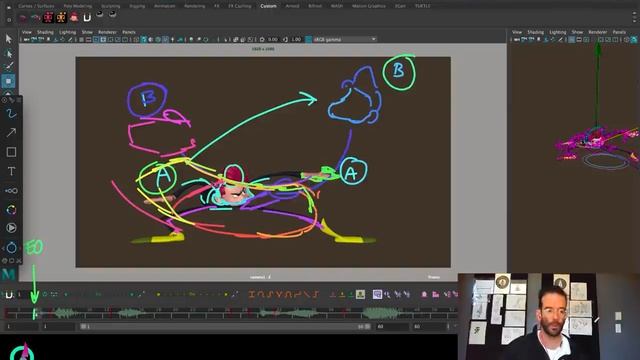Click the gamma value field showing 1.00
Viewport: 640px width, 360px height.
tap(296, 40)
